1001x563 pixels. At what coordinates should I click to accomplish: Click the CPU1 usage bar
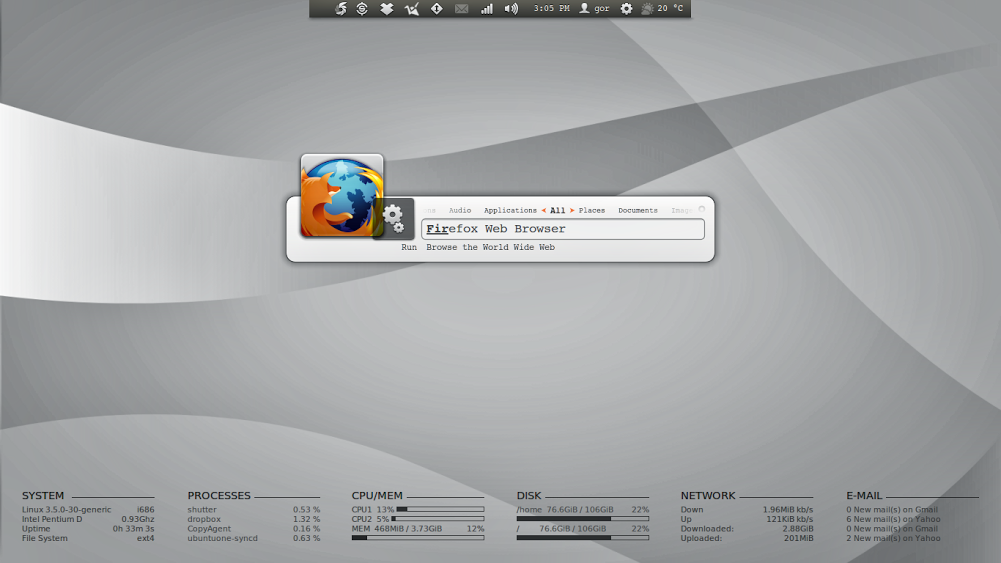coord(440,509)
